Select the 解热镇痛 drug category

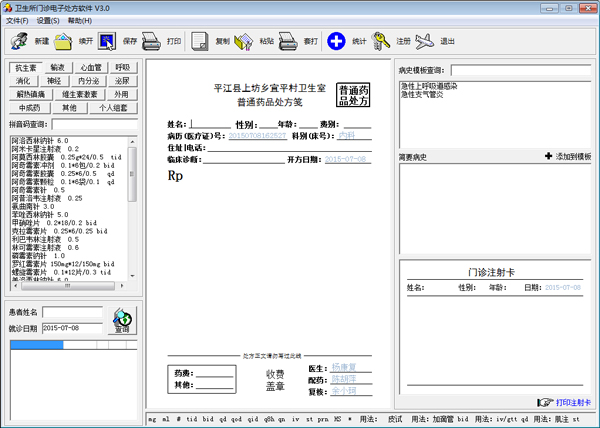click(31, 94)
